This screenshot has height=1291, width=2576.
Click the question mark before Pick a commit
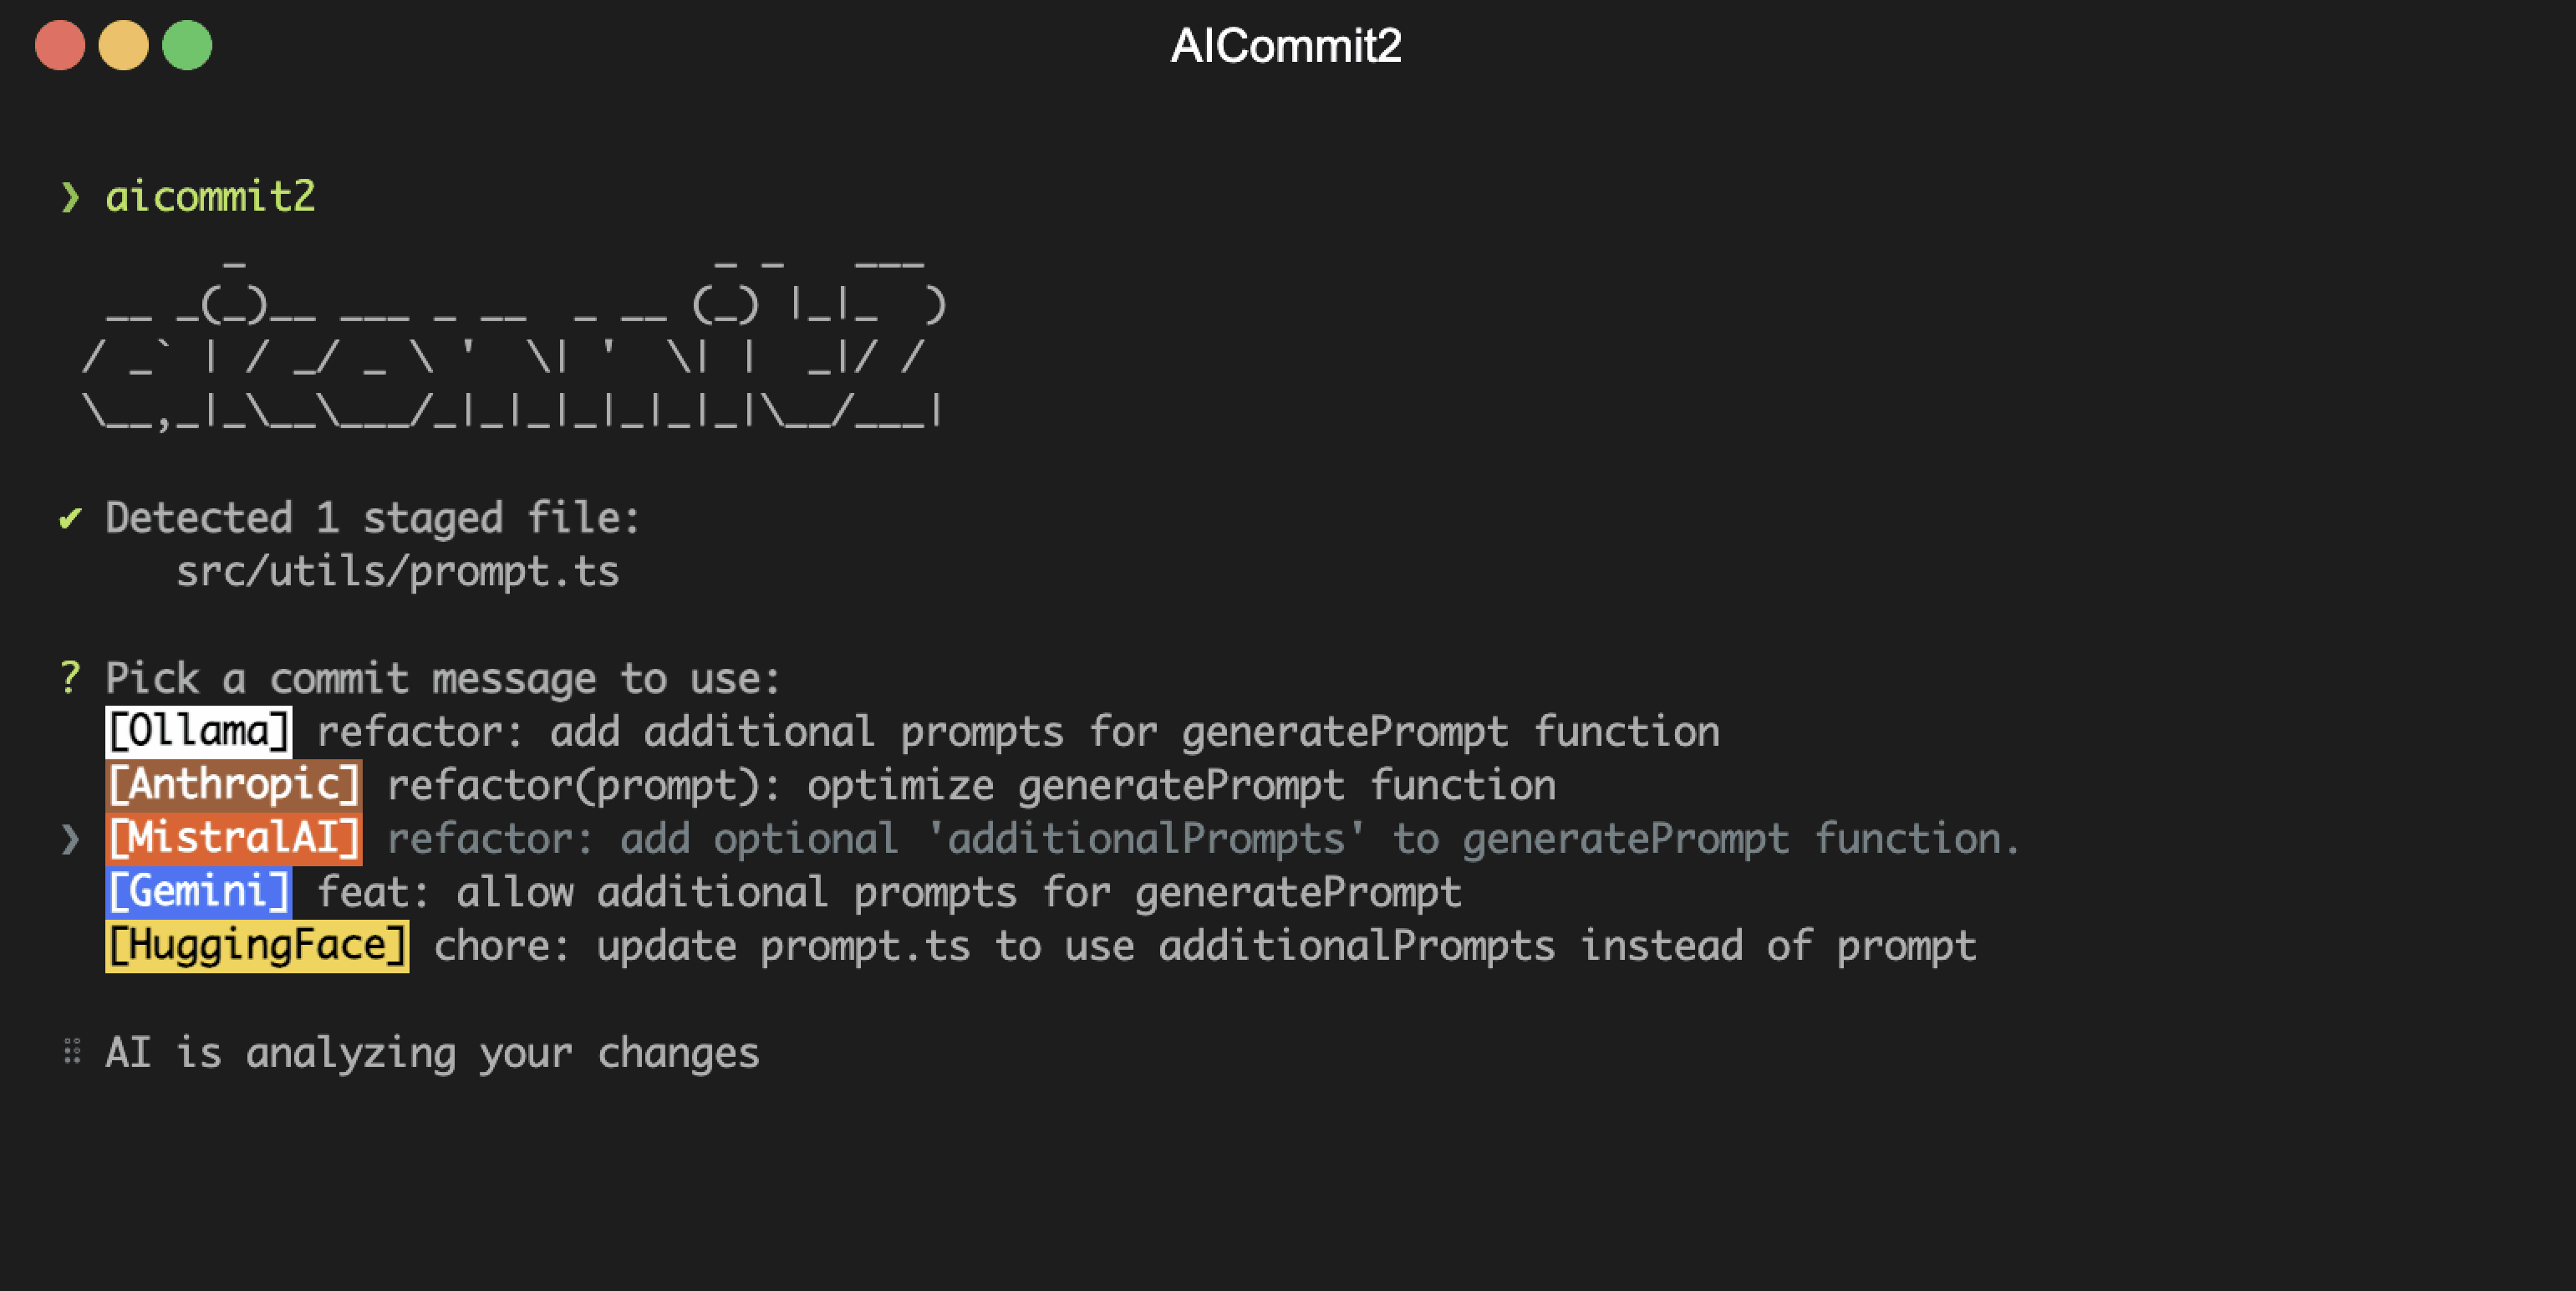coord(69,678)
